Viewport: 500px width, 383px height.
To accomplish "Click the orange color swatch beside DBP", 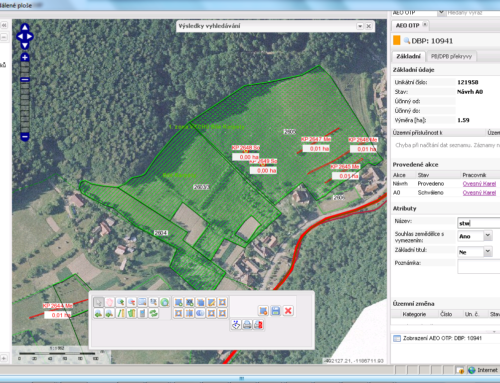I will 397,40.
